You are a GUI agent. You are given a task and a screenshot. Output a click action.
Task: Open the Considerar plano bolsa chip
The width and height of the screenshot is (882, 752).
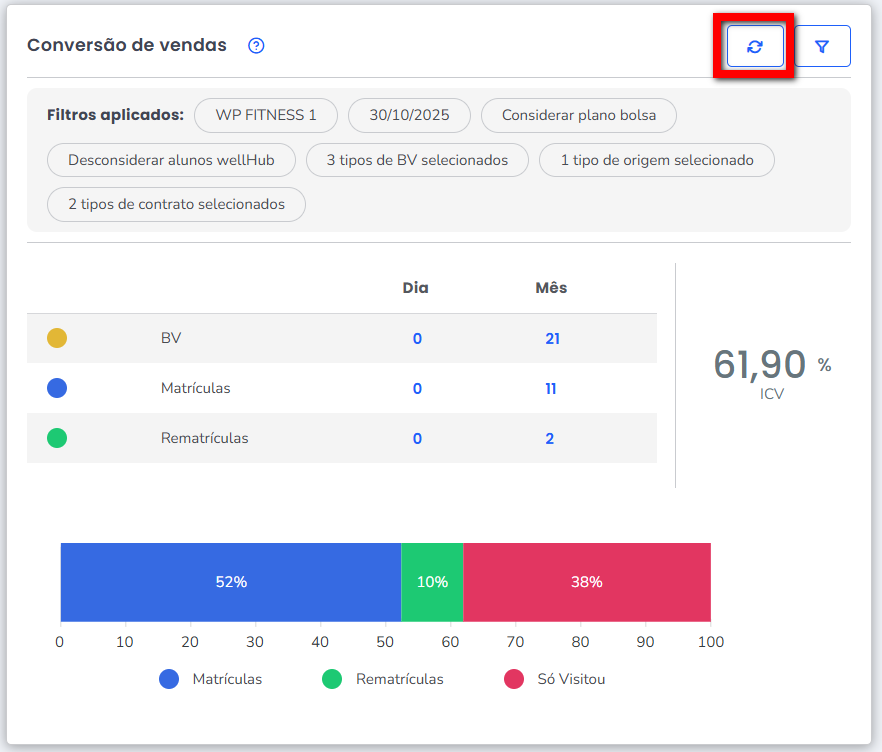pos(579,115)
